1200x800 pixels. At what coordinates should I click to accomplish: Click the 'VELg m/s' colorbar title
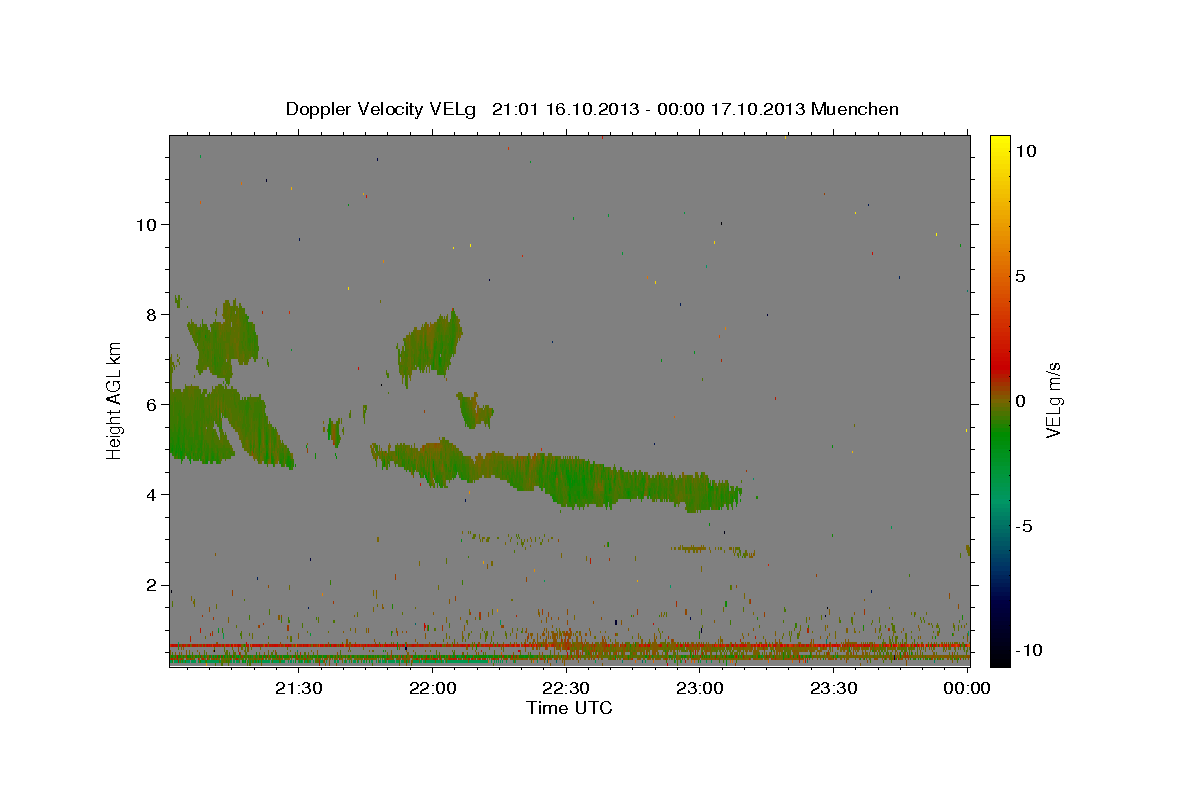coord(1053,401)
